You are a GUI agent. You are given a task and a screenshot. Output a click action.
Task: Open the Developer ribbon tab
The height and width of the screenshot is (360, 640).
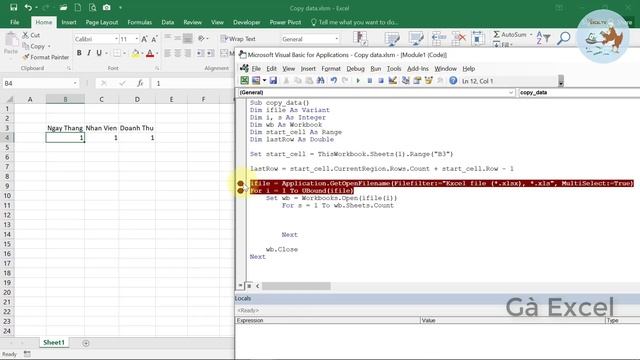pyautogui.click(x=247, y=22)
